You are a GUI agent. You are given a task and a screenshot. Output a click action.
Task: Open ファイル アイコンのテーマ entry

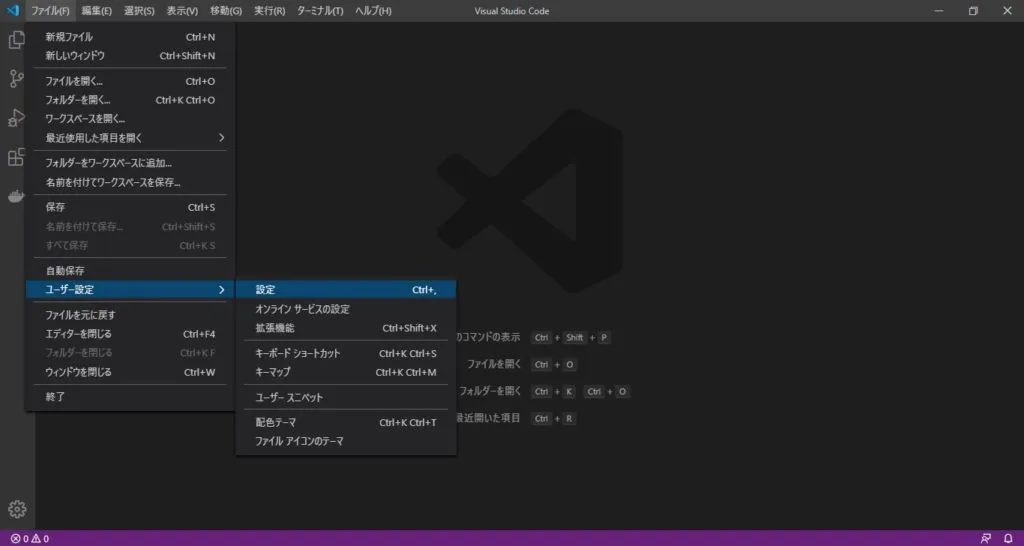346,442
